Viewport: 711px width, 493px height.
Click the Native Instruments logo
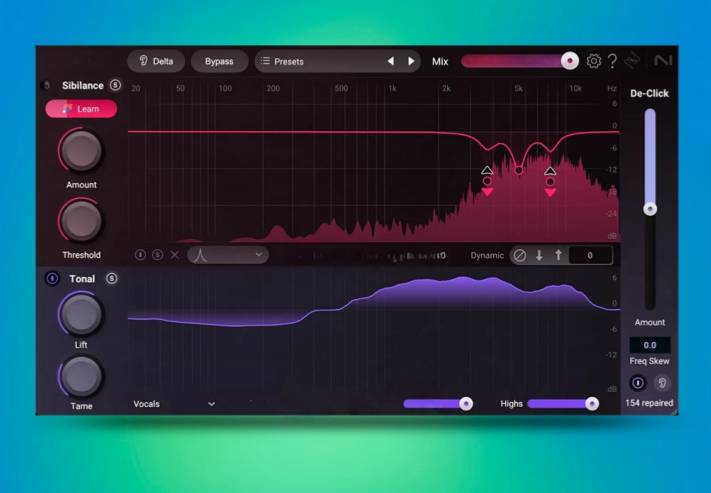click(662, 60)
